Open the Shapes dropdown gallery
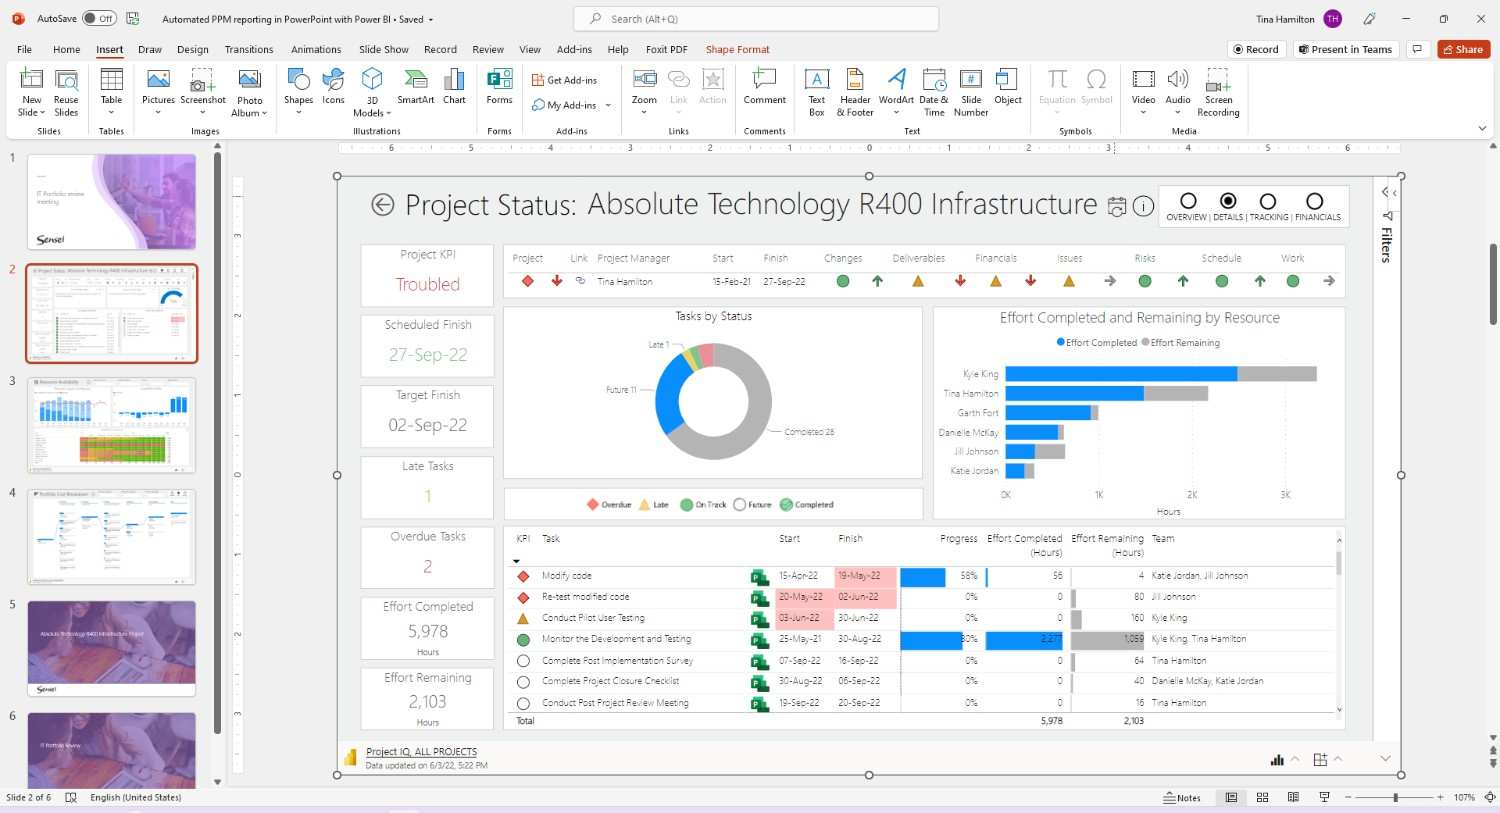The width and height of the screenshot is (1500, 813). [x=298, y=112]
